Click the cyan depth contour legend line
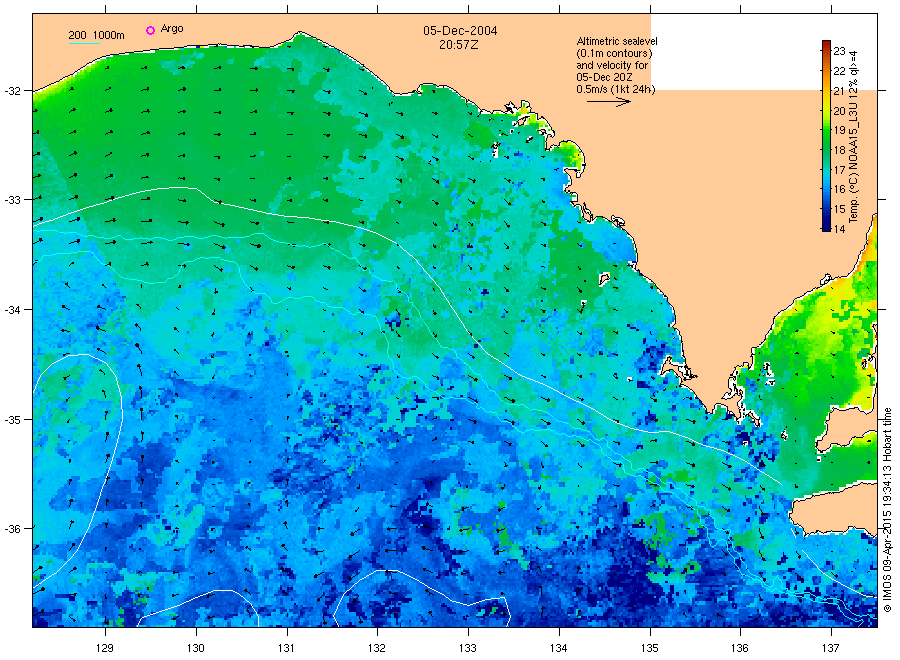 (x=84, y=43)
